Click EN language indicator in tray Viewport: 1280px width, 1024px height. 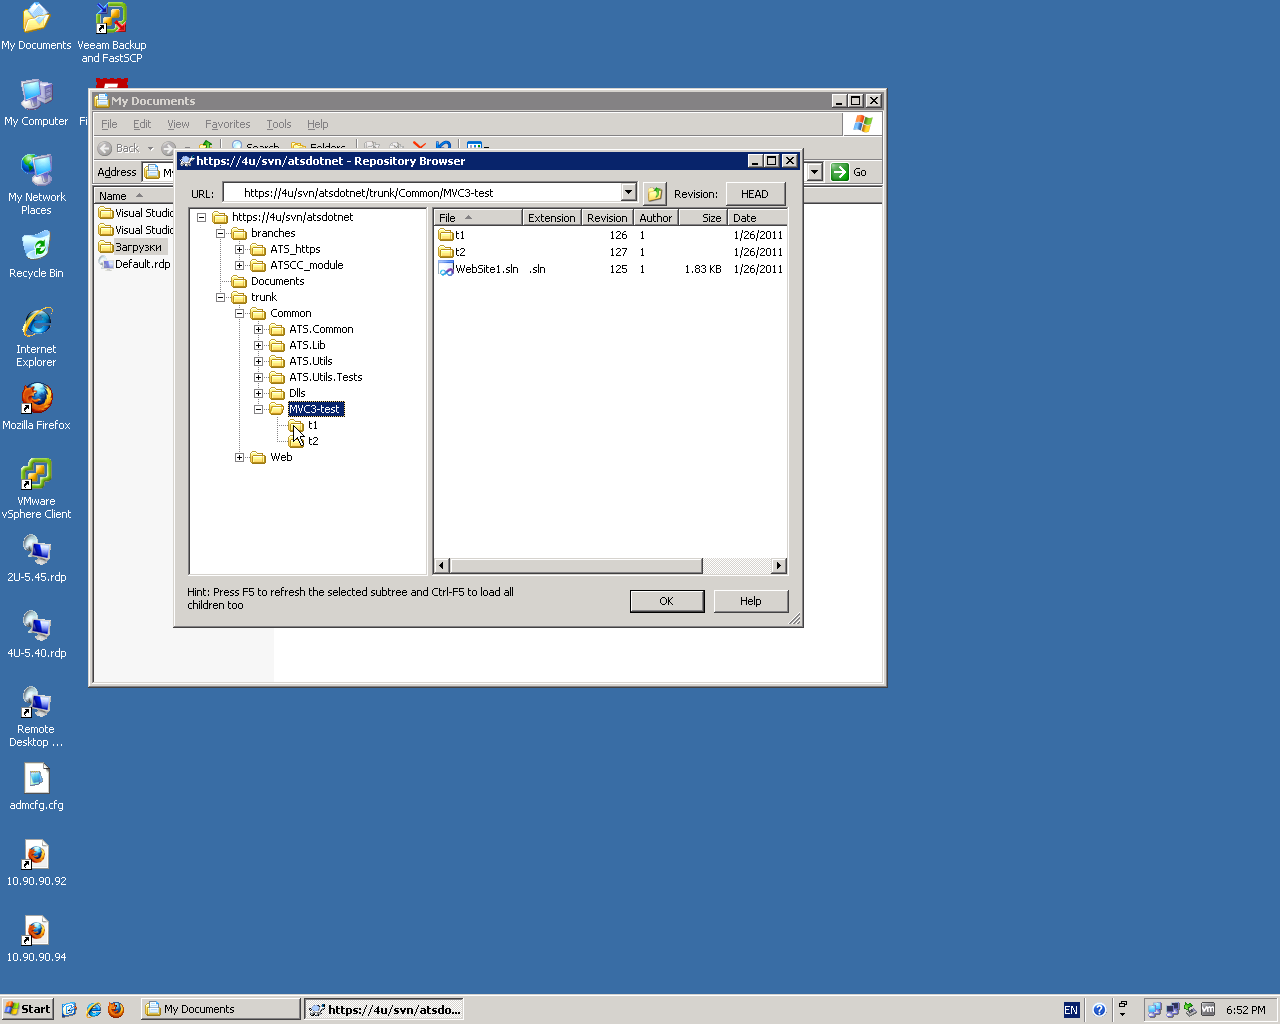tap(1071, 1010)
